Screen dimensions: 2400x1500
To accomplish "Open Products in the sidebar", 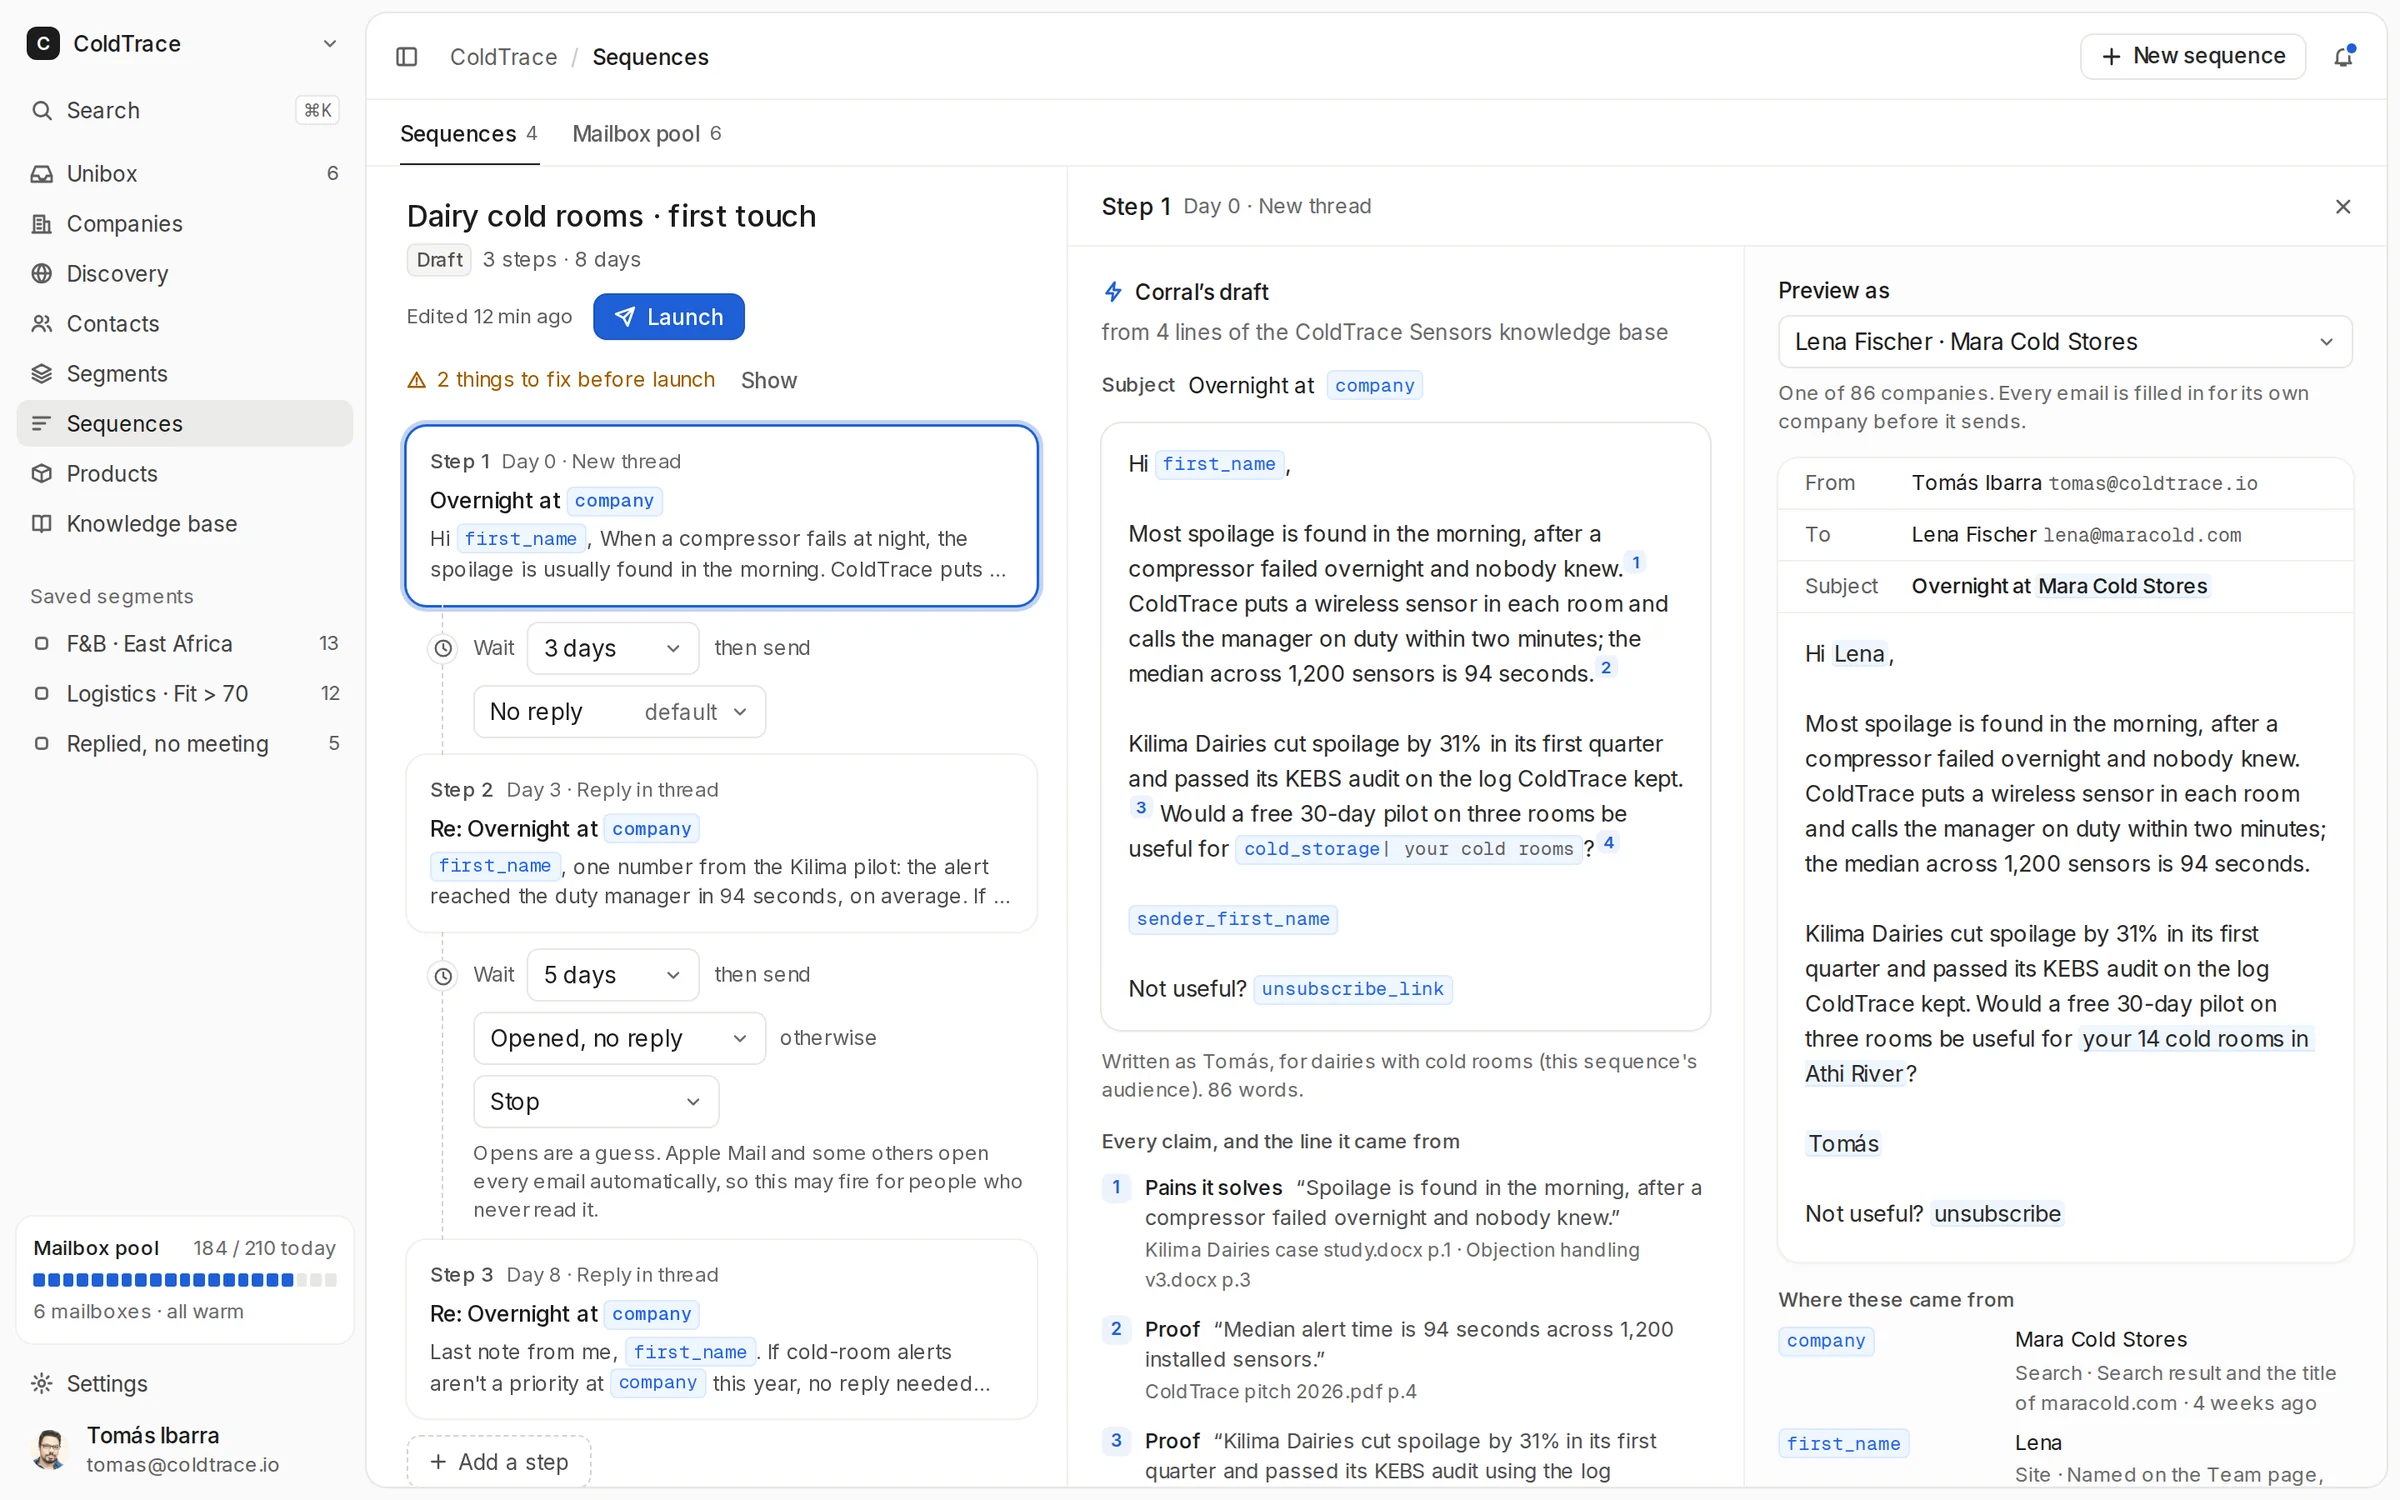I will pos(185,473).
